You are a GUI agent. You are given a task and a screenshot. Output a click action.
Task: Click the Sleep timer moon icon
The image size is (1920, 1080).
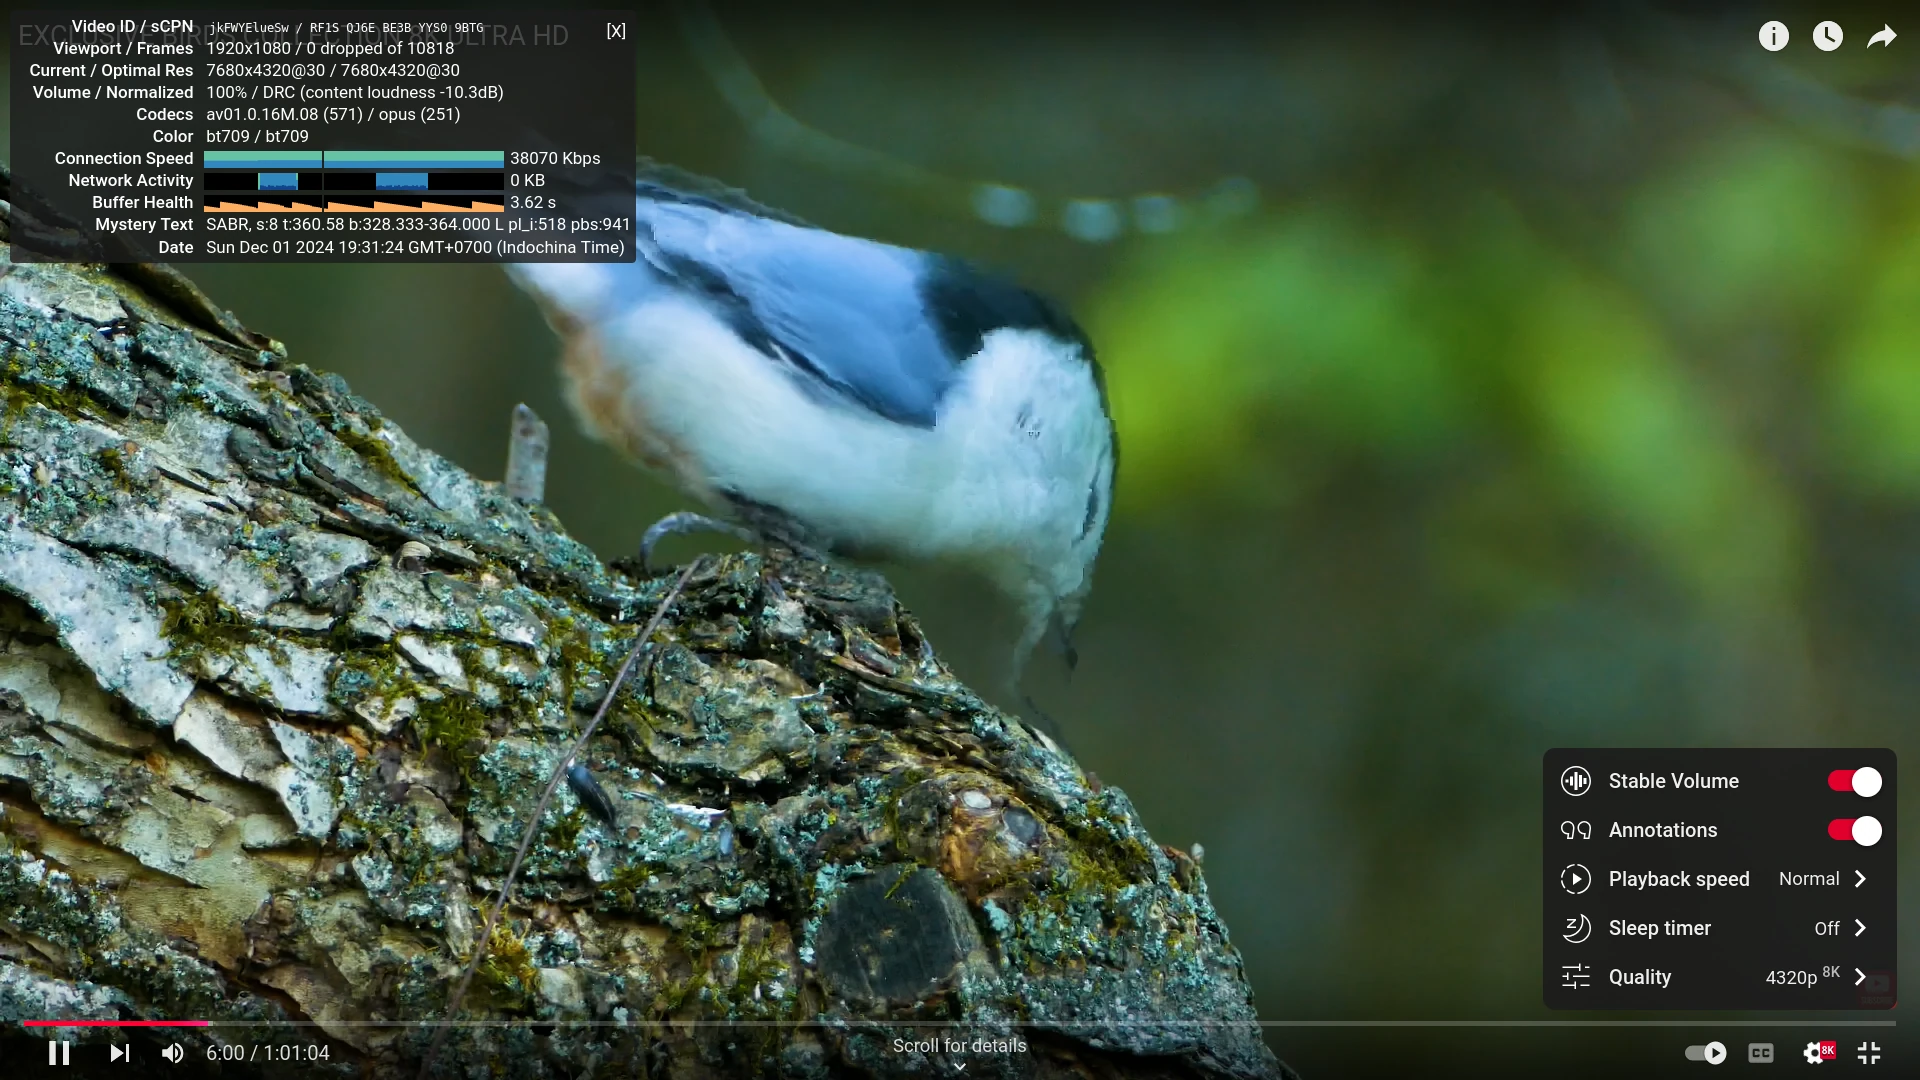[x=1576, y=928]
